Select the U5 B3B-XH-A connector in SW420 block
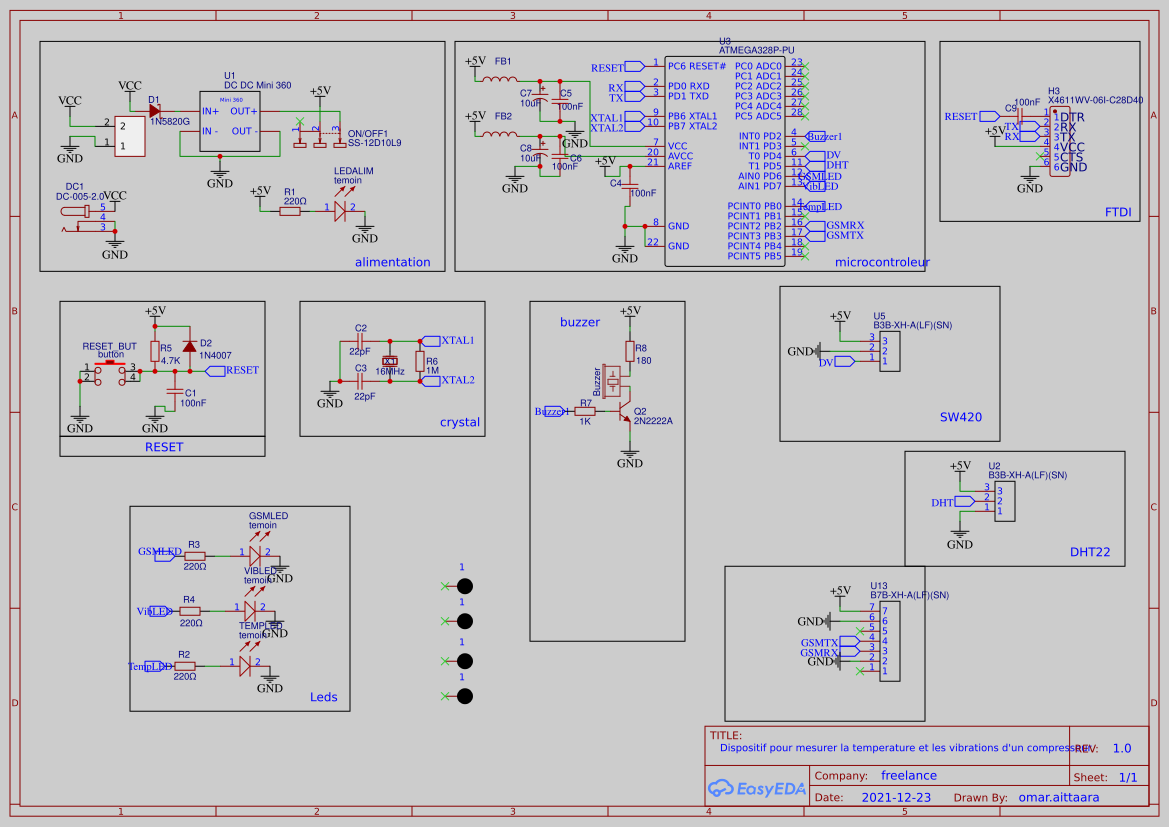The width and height of the screenshot is (1169, 827). click(889, 351)
